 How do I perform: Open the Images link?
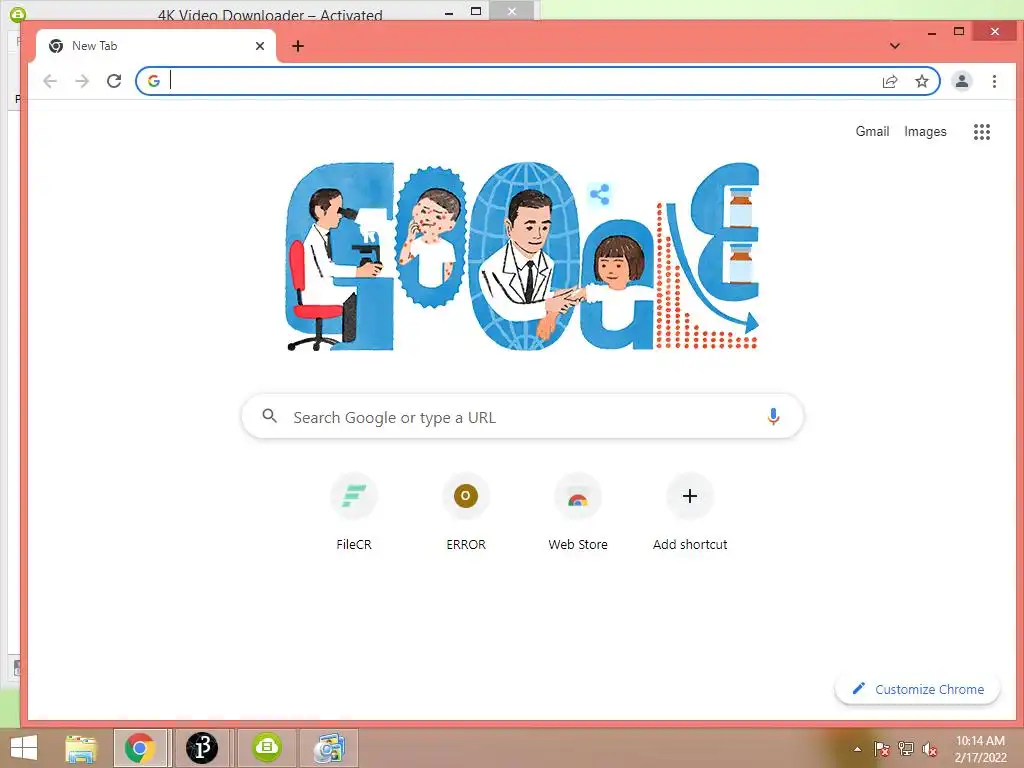pos(925,131)
